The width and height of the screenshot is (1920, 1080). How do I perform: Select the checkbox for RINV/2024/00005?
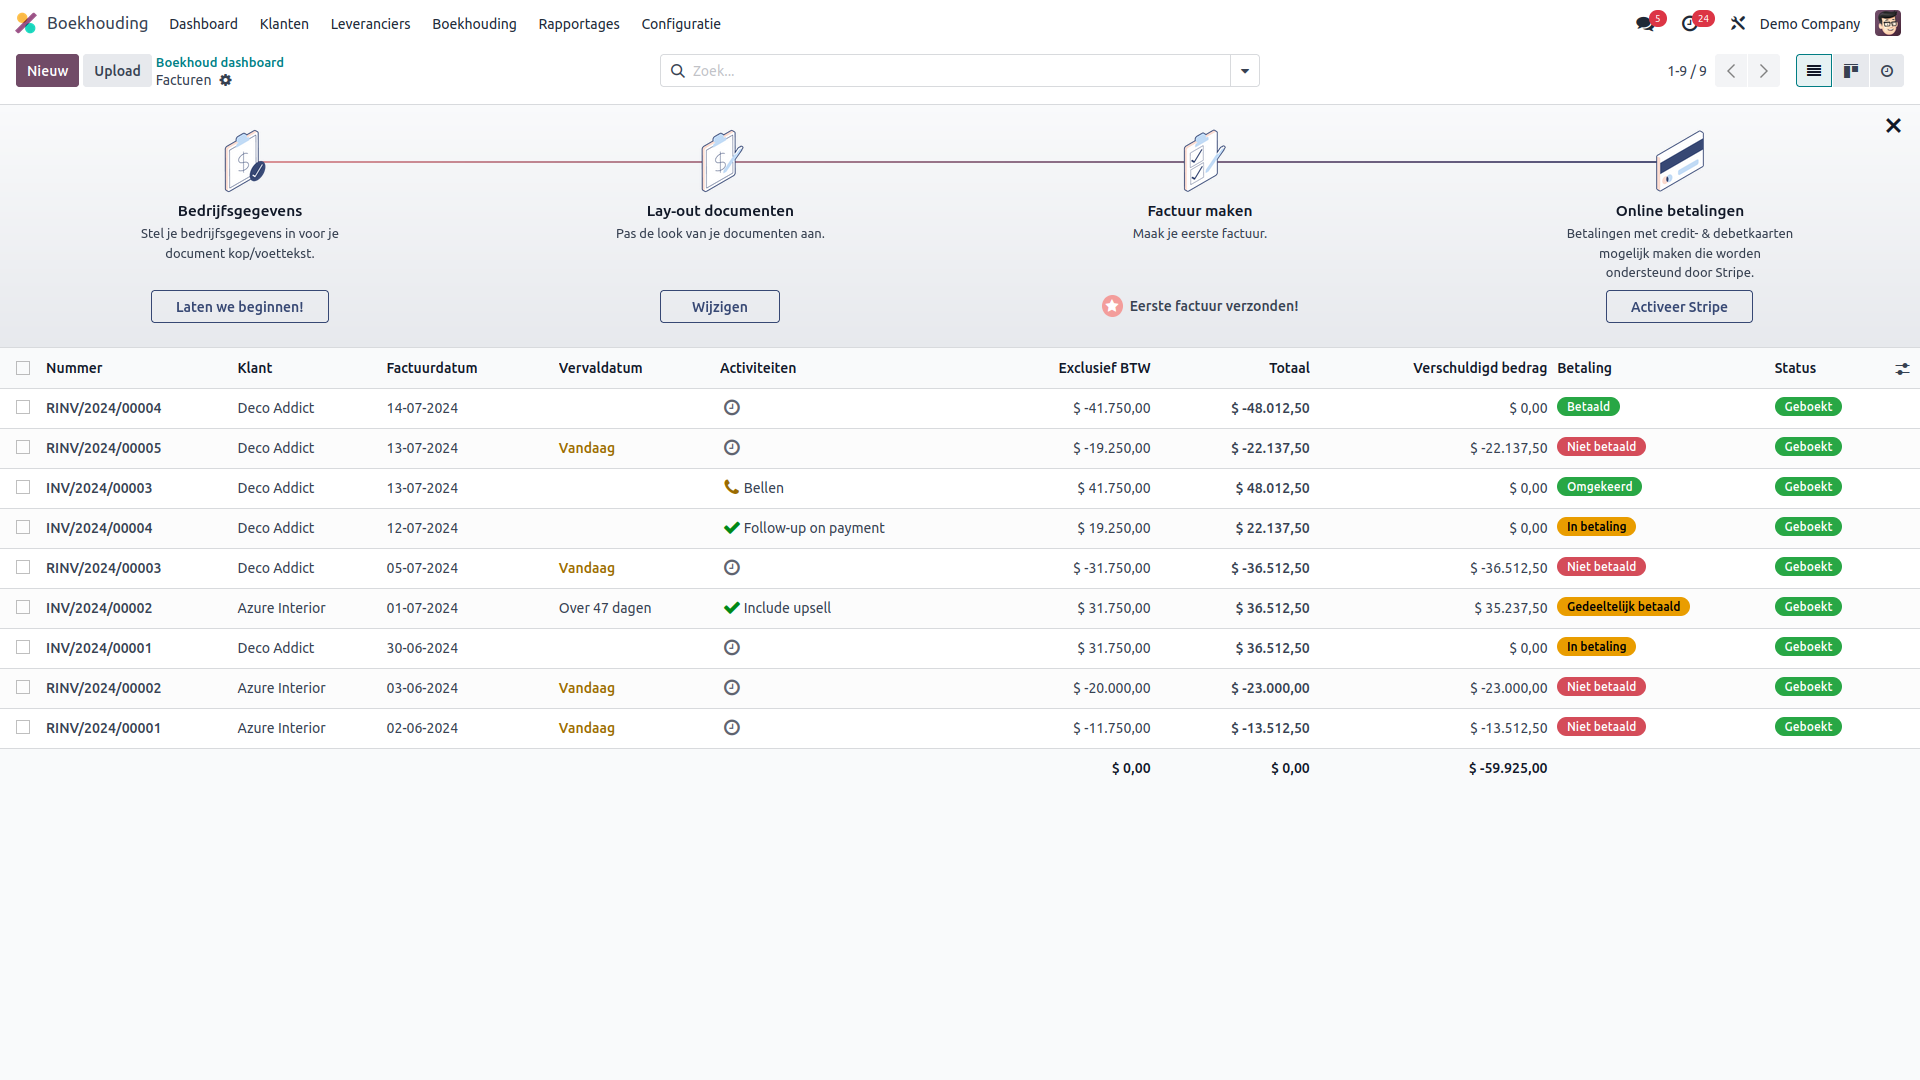pyautogui.click(x=23, y=447)
